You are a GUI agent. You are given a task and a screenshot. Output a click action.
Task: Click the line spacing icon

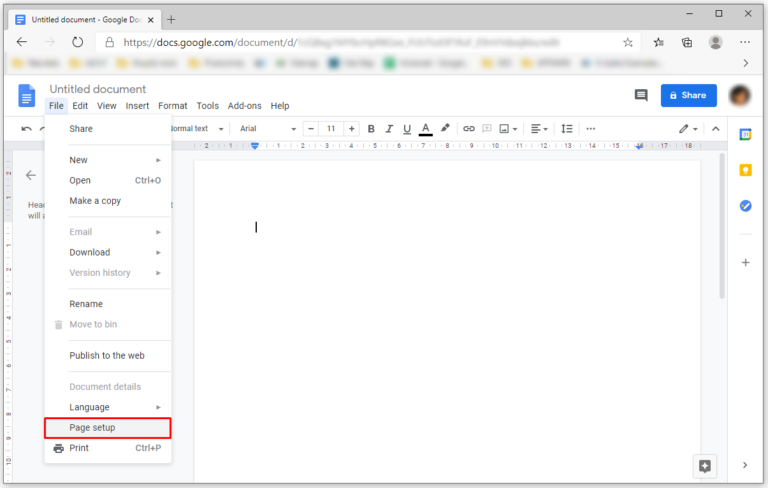pos(567,129)
